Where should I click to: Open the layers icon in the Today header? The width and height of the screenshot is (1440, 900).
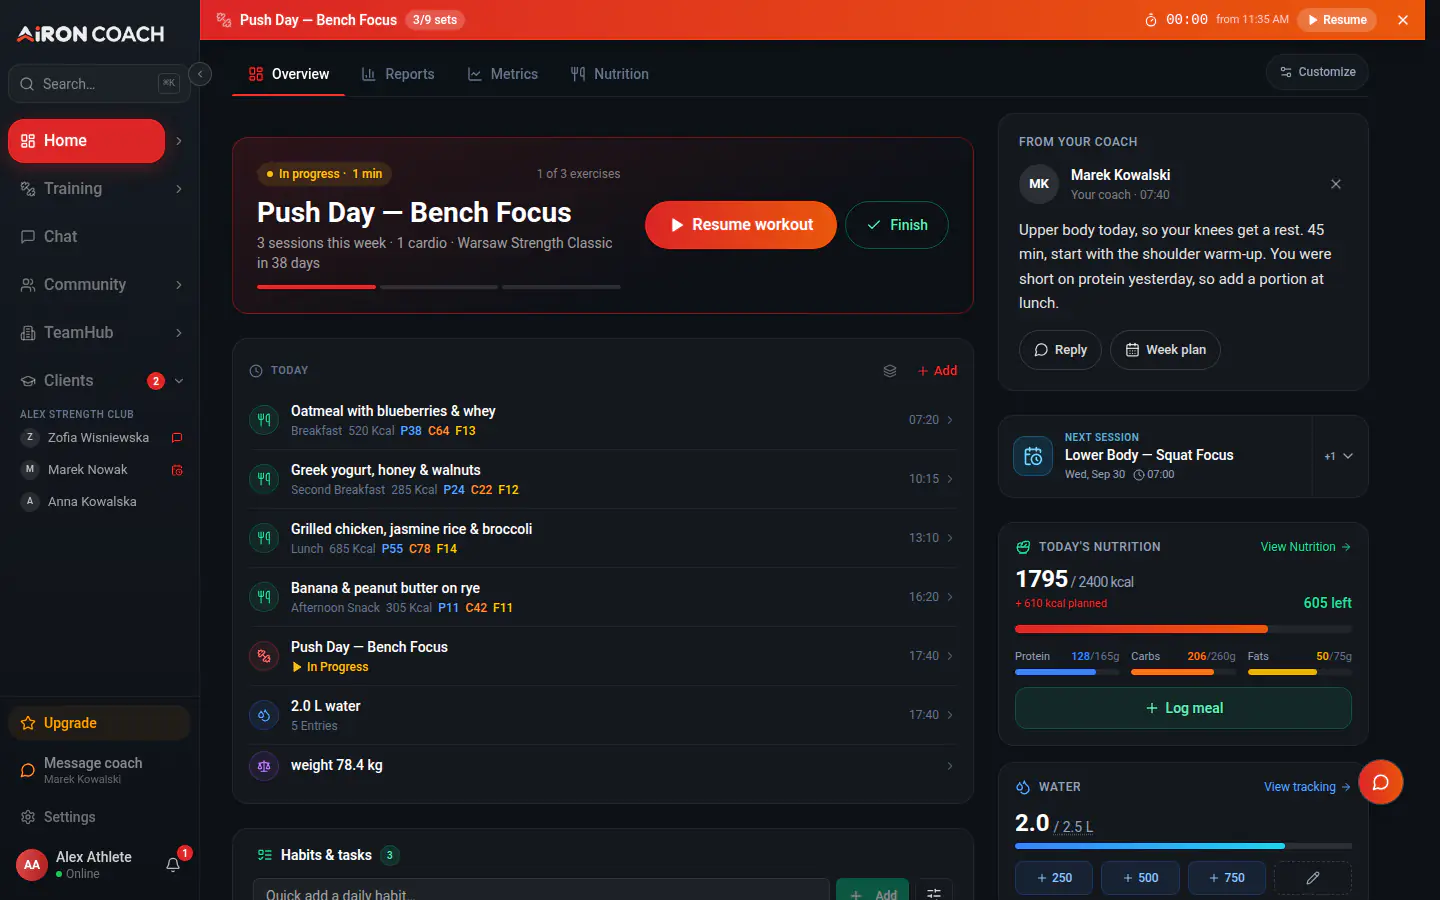pyautogui.click(x=890, y=371)
